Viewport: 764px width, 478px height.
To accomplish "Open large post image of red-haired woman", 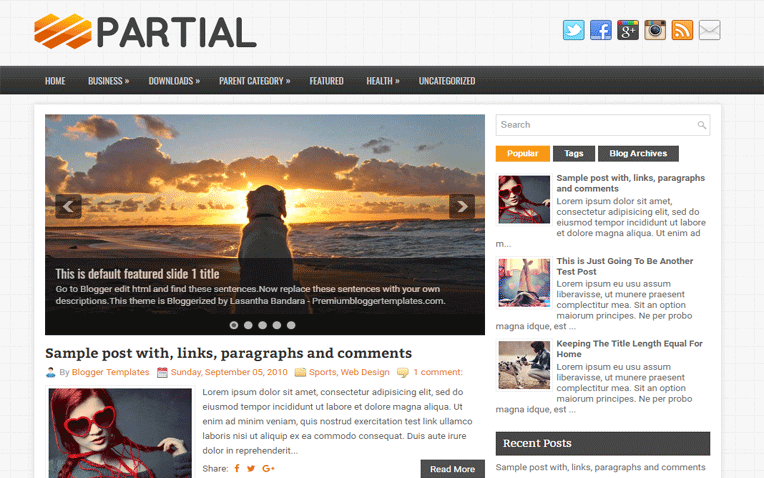I will pyautogui.click(x=120, y=433).
